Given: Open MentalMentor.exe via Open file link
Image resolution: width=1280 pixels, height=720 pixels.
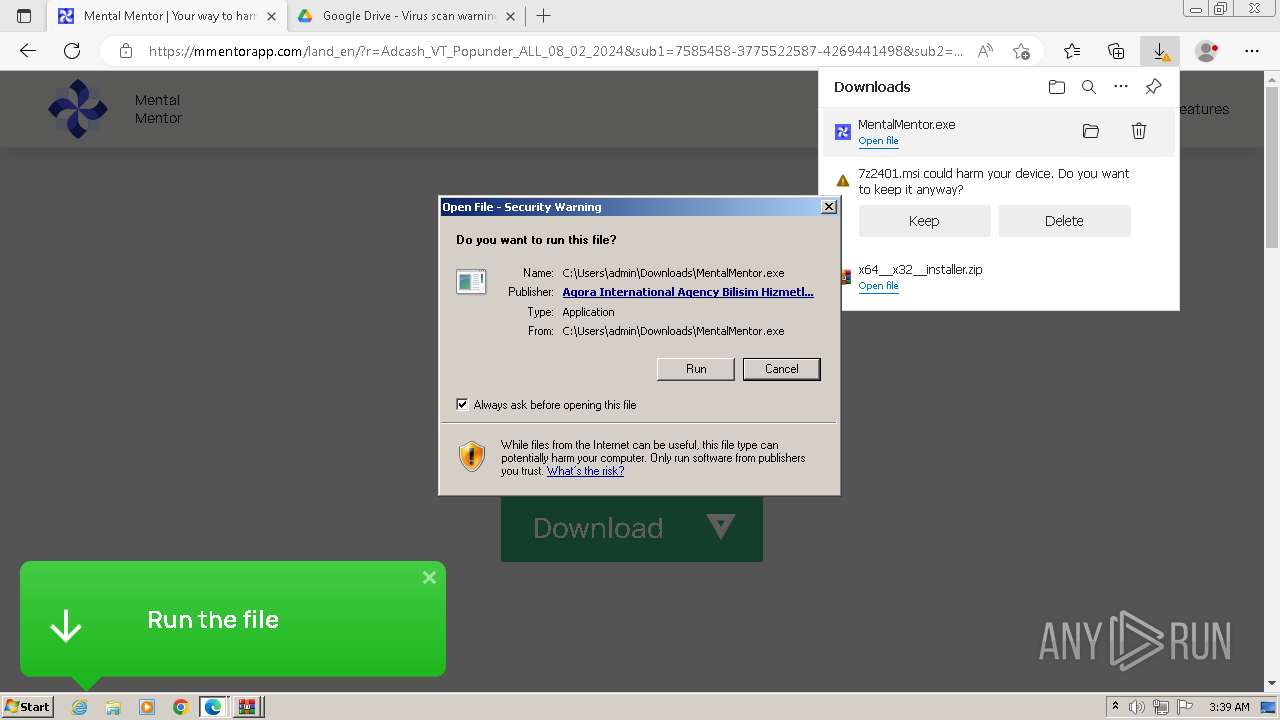Looking at the screenshot, I should tap(878, 141).
